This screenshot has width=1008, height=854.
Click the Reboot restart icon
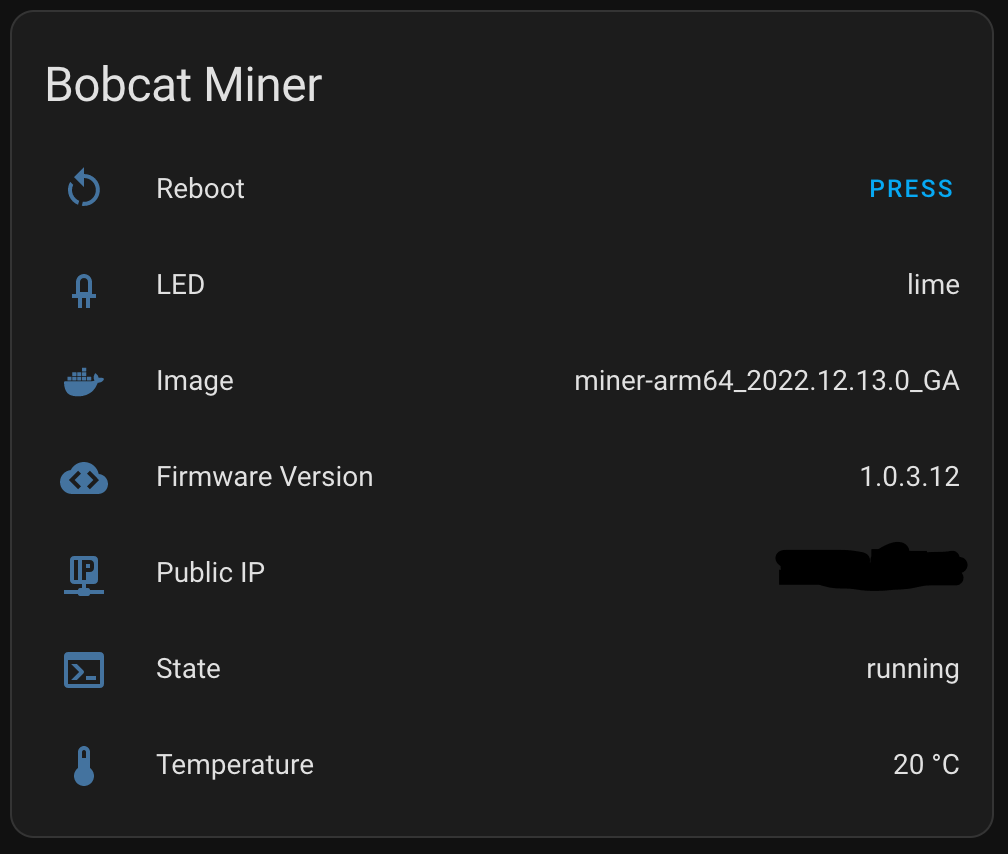[84, 187]
